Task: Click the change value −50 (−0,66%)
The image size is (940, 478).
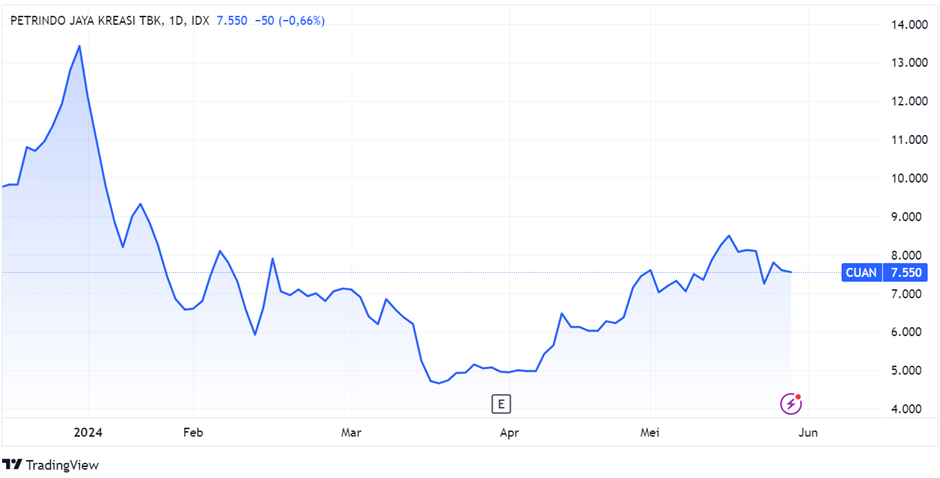Action: [290, 21]
